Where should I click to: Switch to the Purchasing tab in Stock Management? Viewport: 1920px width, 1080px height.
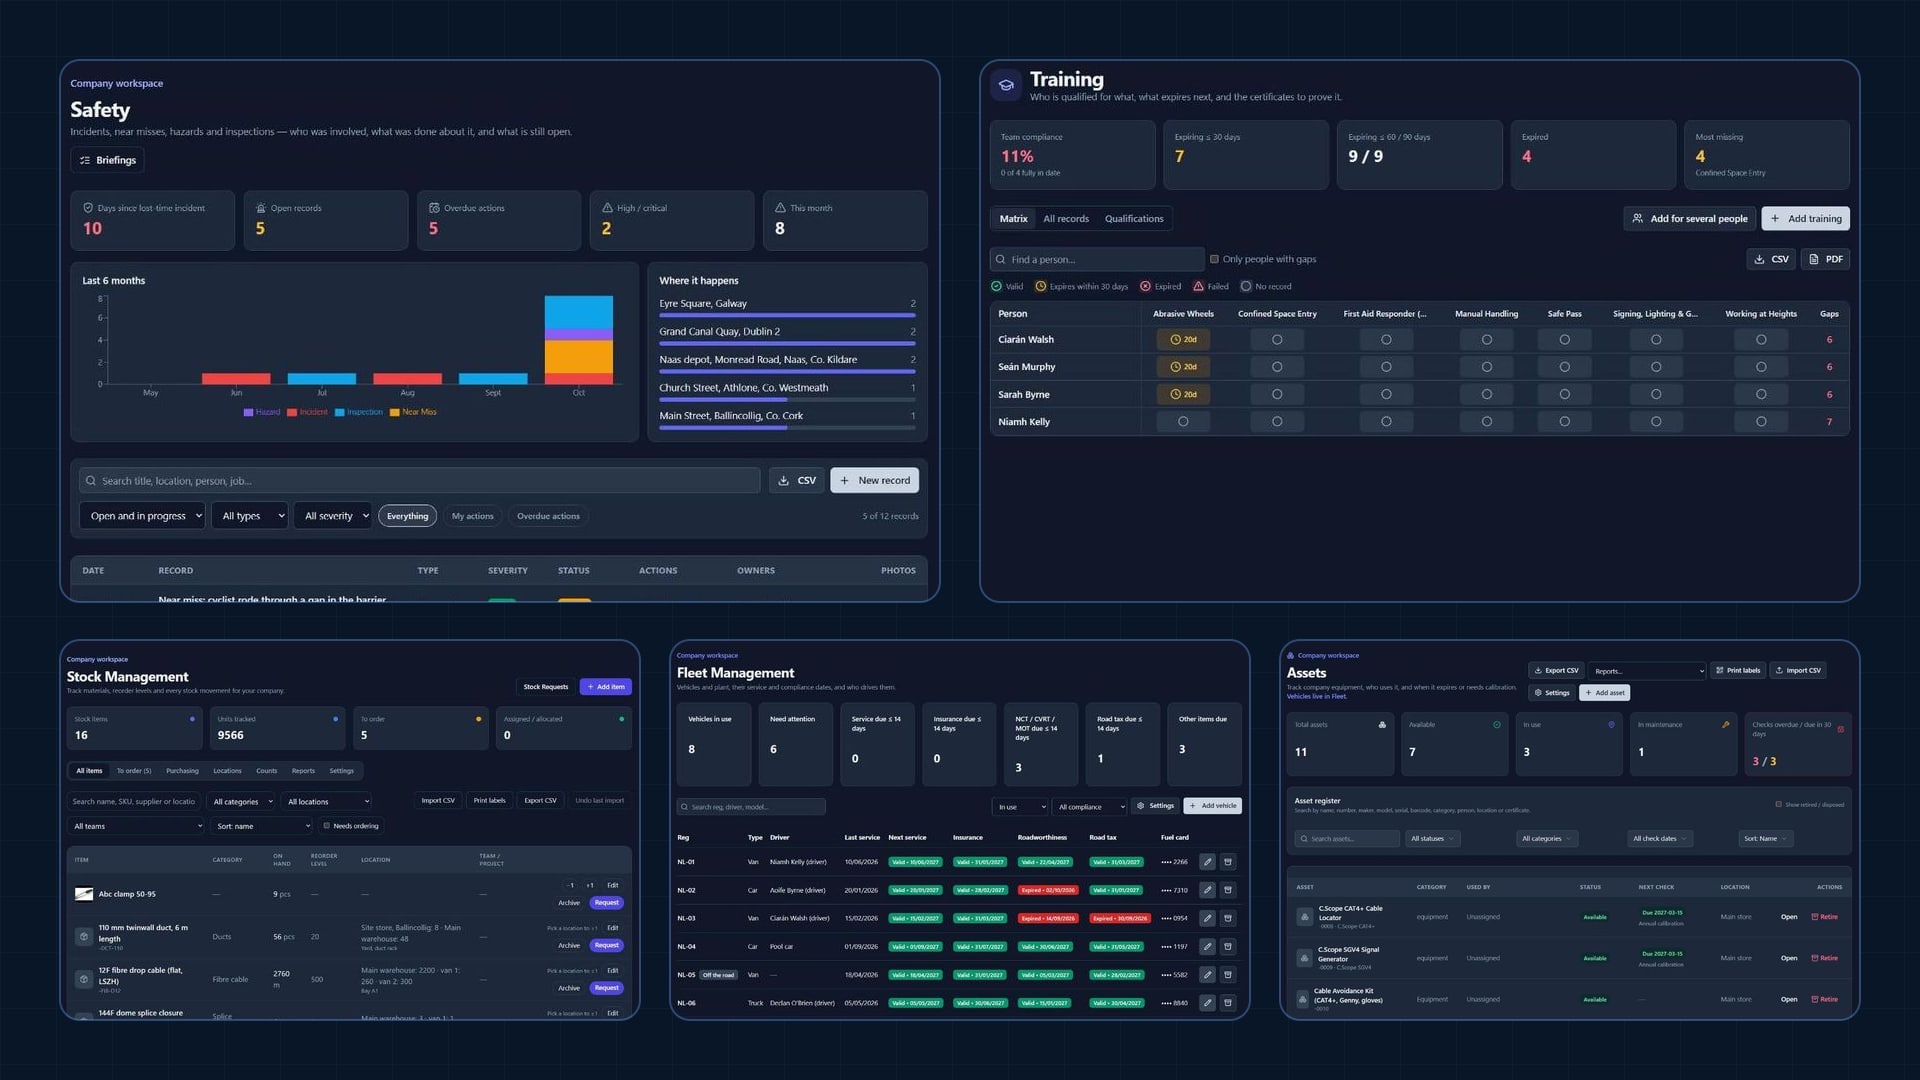pyautogui.click(x=182, y=771)
